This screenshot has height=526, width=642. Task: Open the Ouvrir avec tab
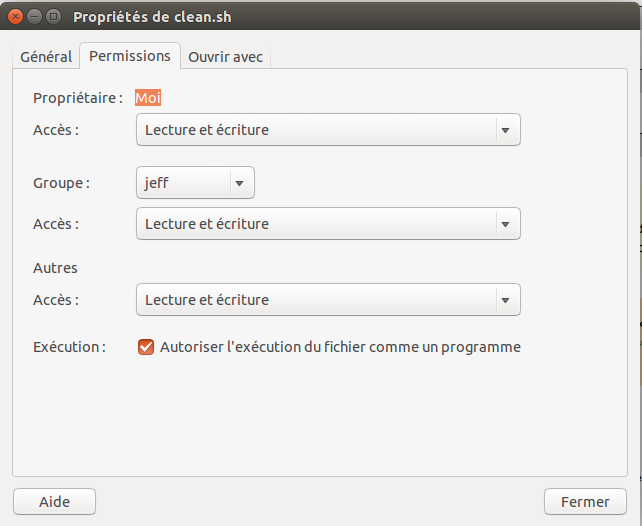[226, 57]
